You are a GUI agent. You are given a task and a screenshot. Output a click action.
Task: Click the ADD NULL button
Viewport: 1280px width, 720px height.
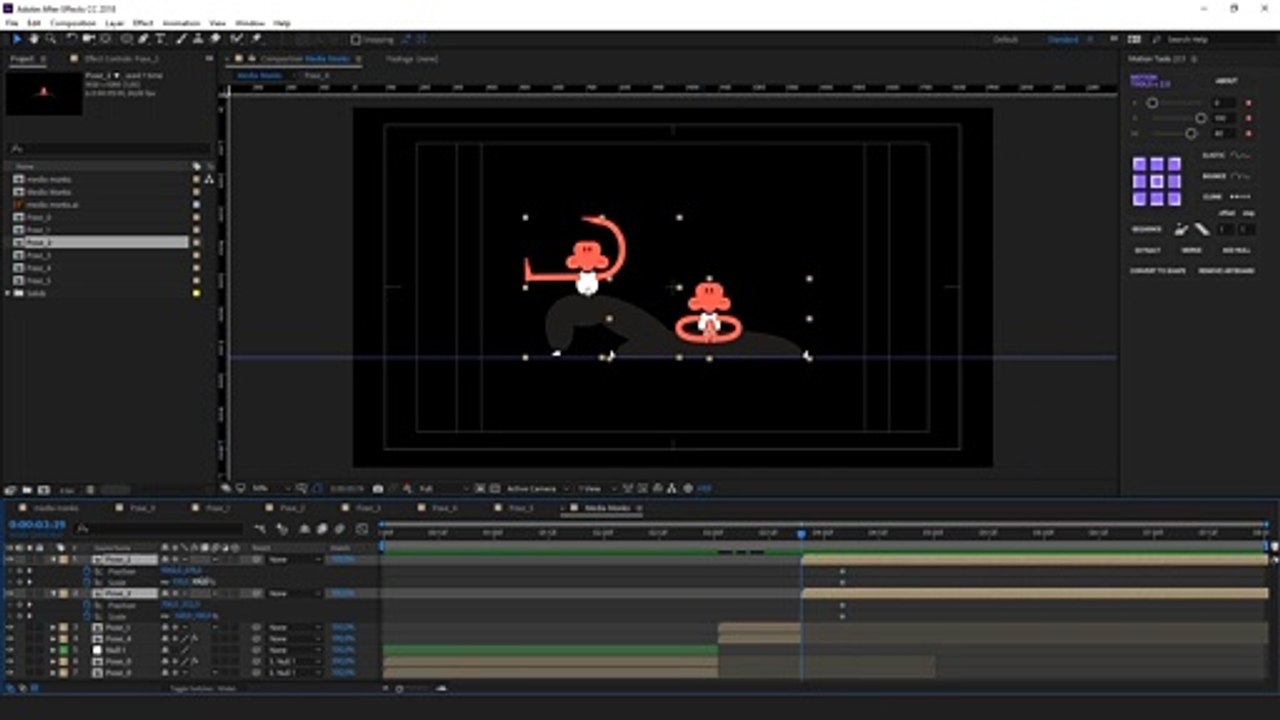(1236, 250)
